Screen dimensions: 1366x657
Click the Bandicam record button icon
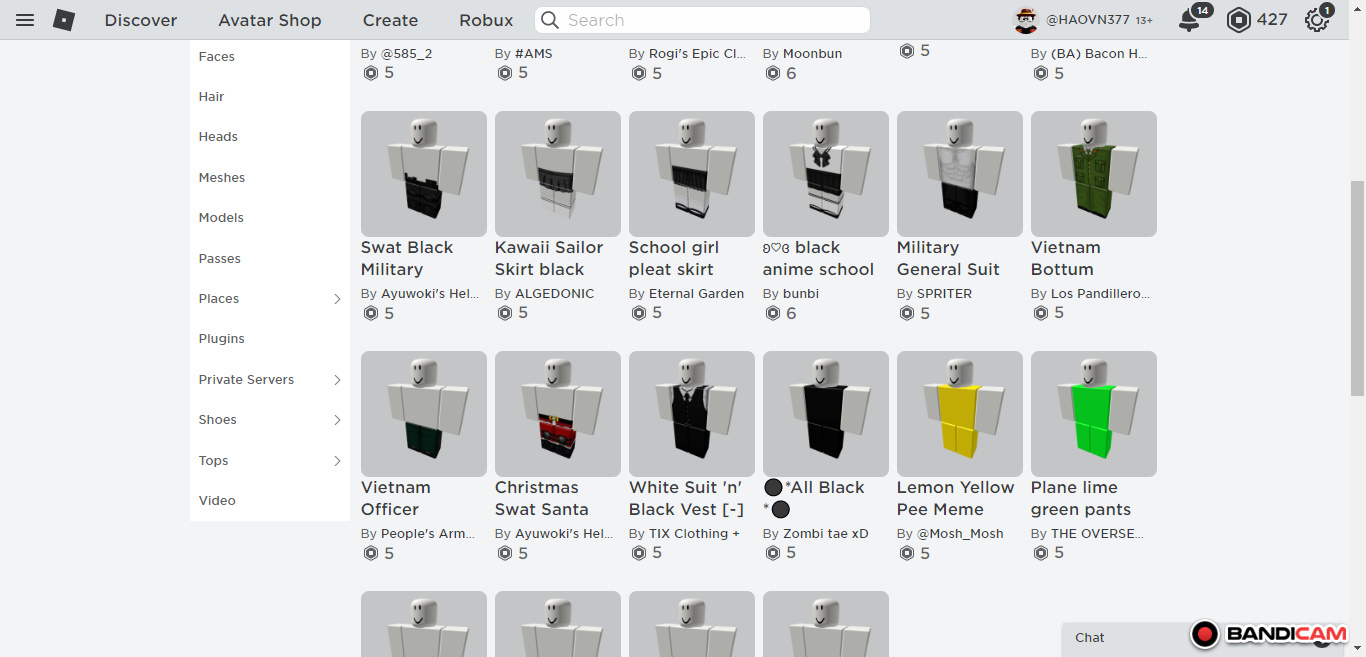click(x=1205, y=634)
